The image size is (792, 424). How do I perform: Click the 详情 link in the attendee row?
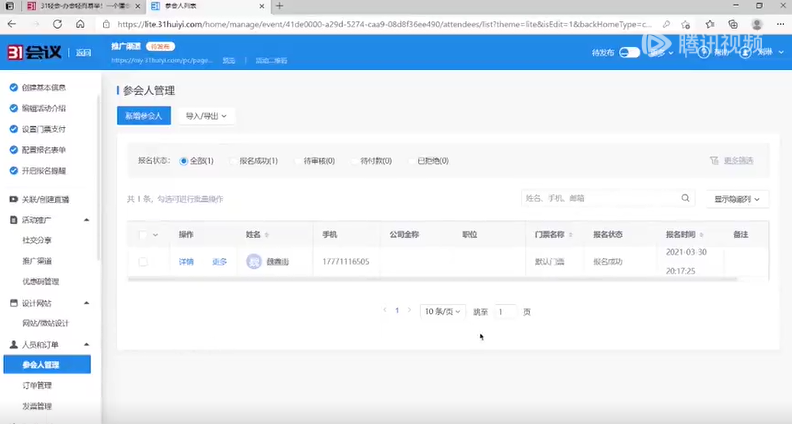click(x=186, y=261)
